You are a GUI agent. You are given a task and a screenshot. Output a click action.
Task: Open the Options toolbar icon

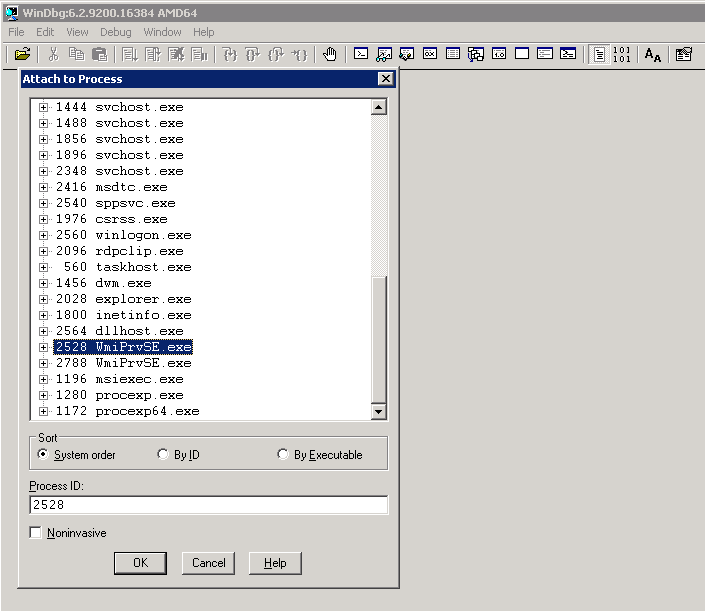(683, 54)
